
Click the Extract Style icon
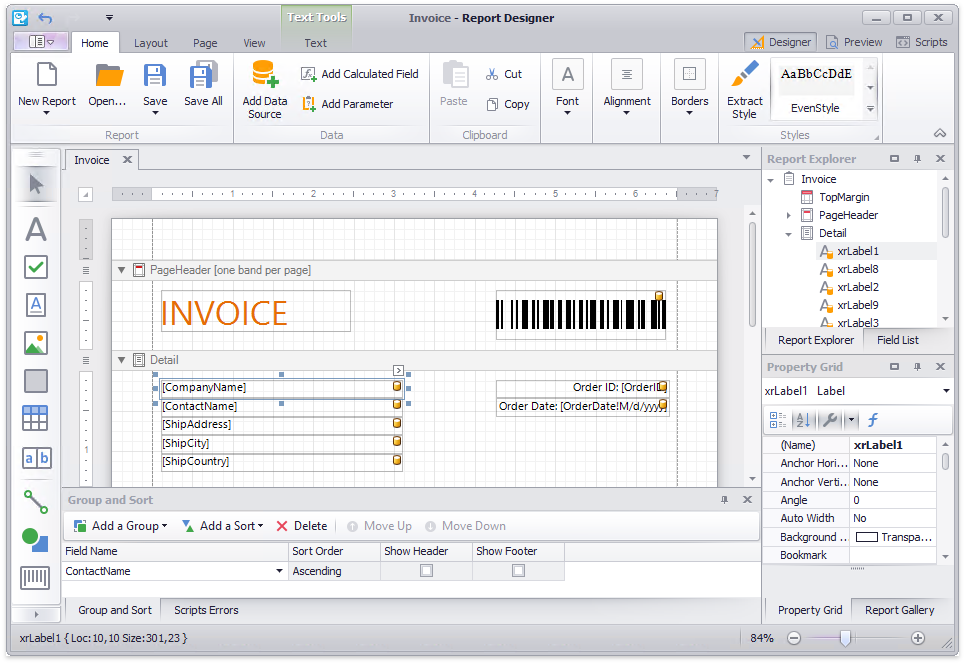click(x=745, y=74)
